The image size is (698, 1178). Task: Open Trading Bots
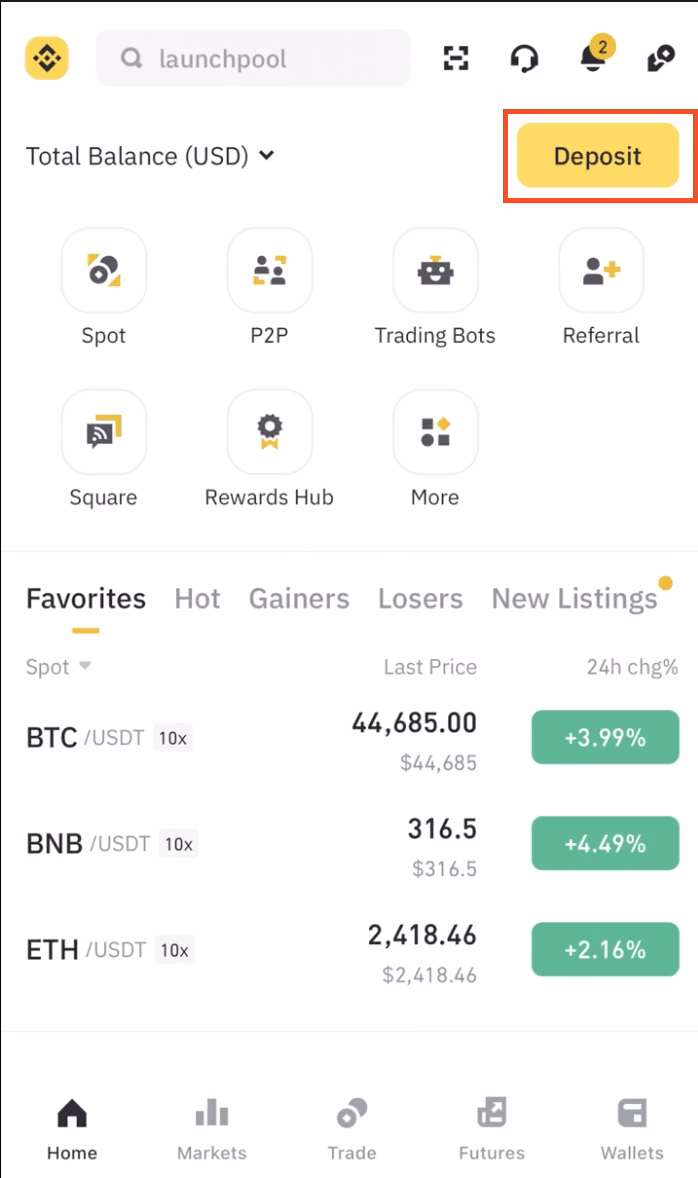434,270
